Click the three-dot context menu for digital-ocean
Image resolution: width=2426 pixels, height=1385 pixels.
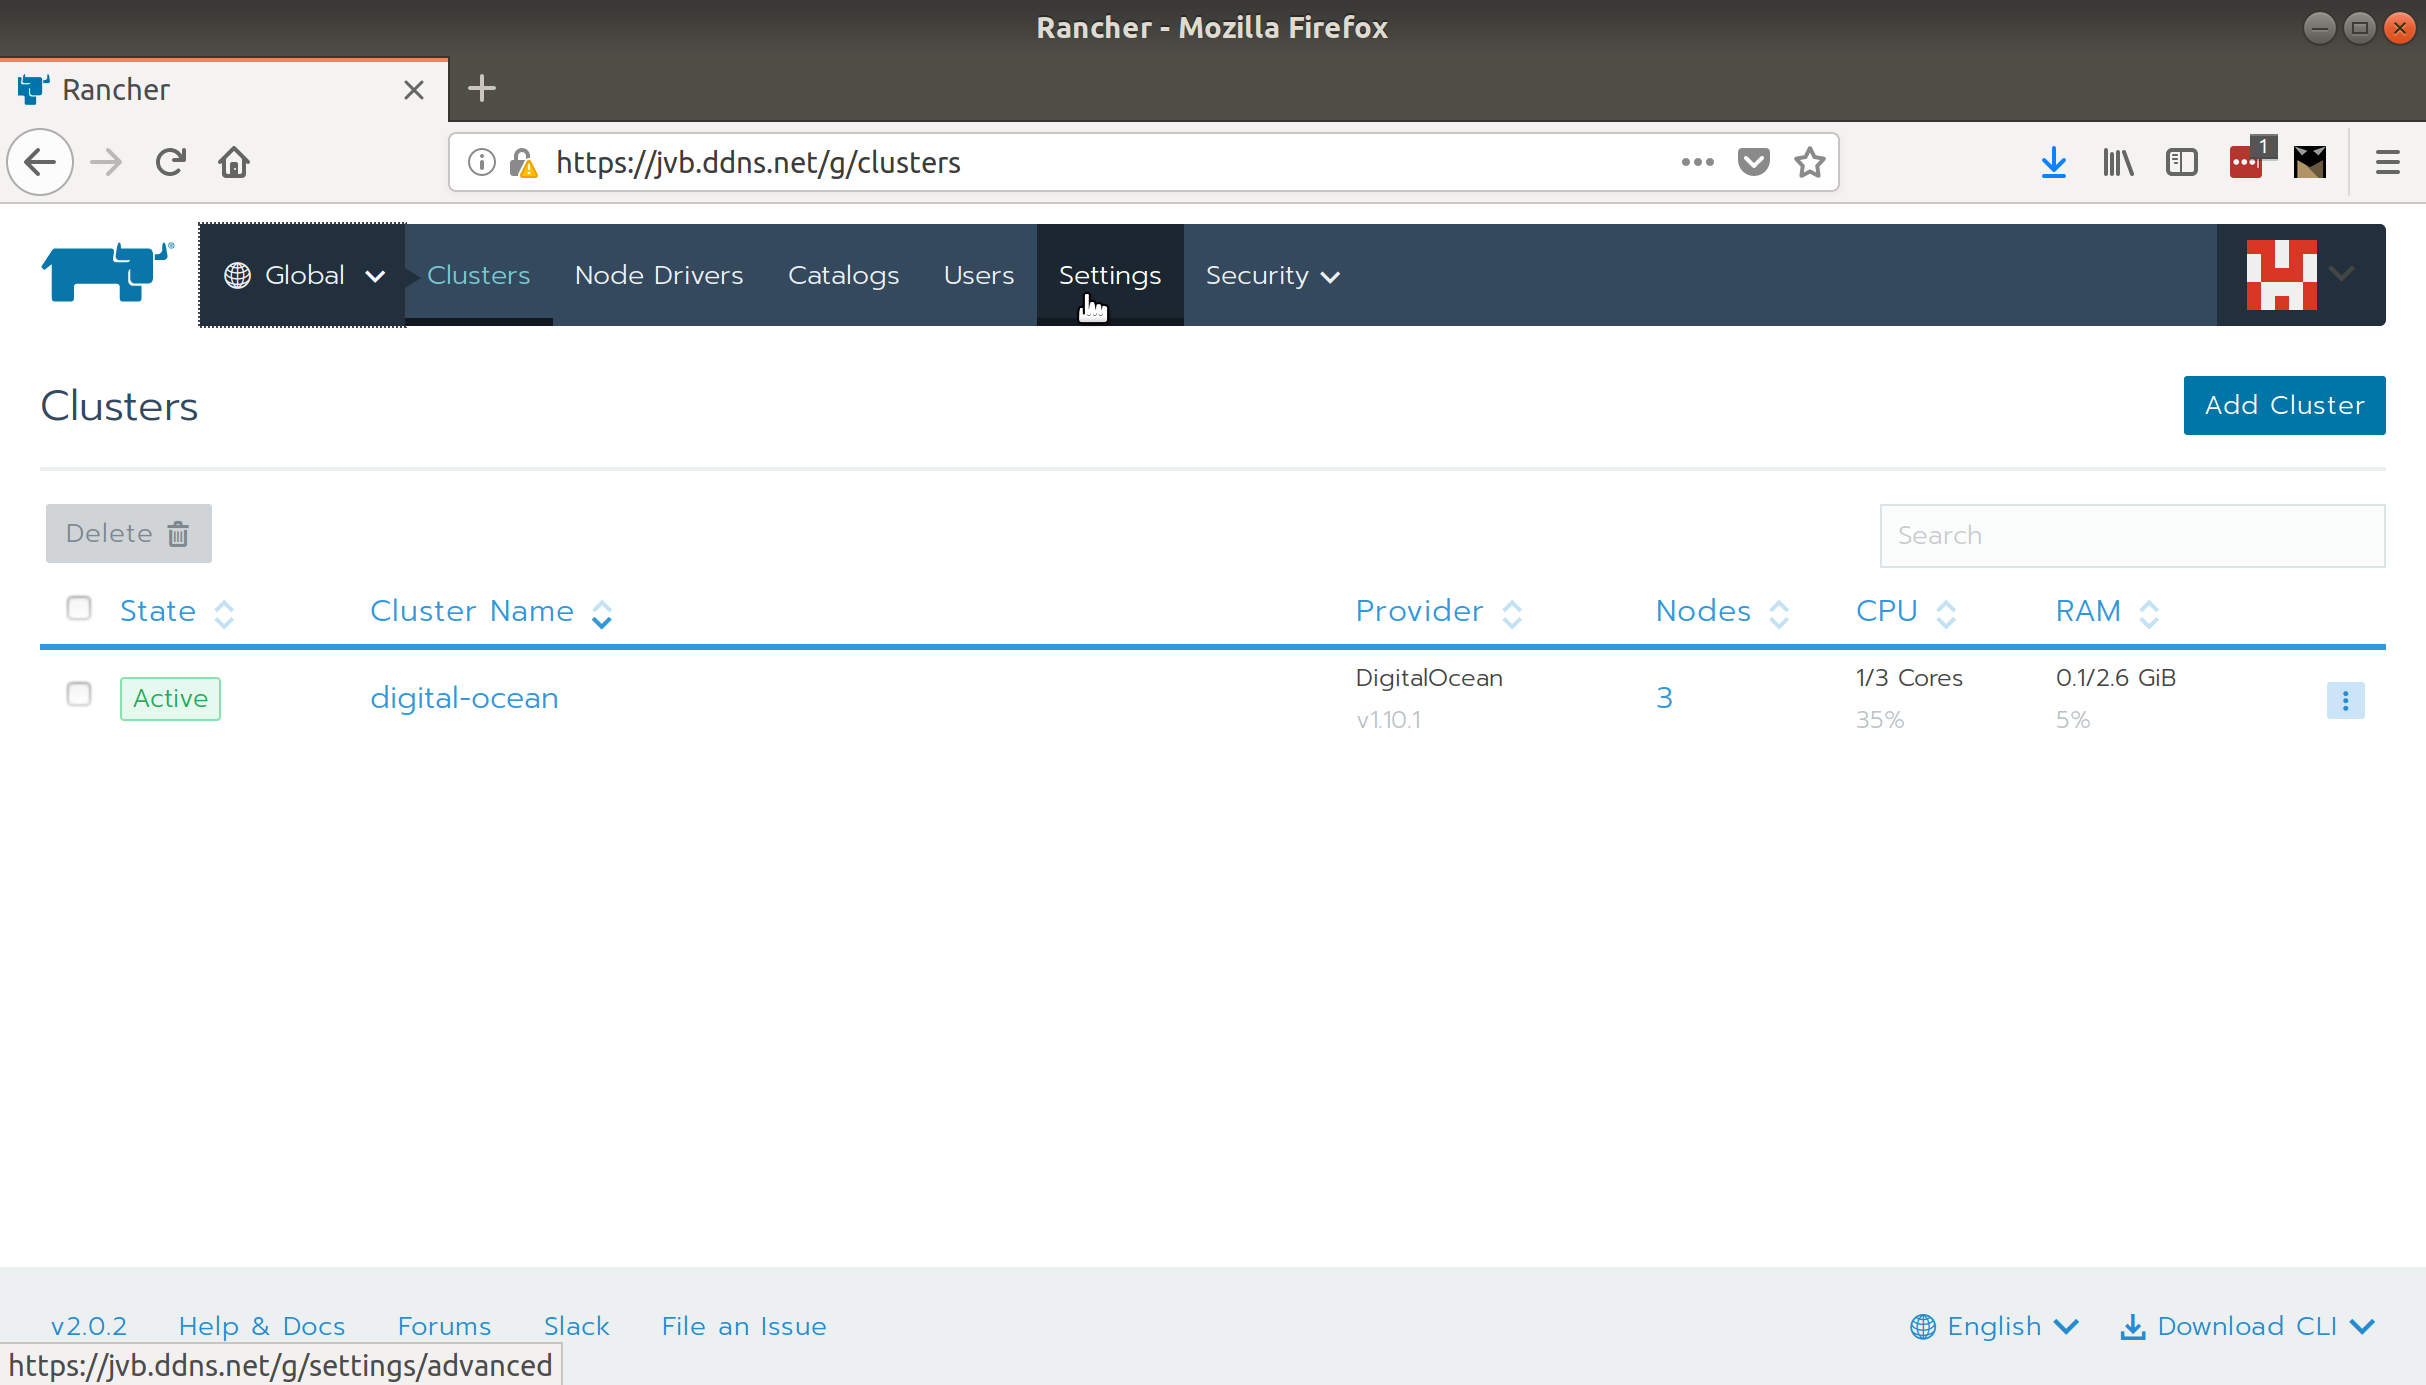2348,700
